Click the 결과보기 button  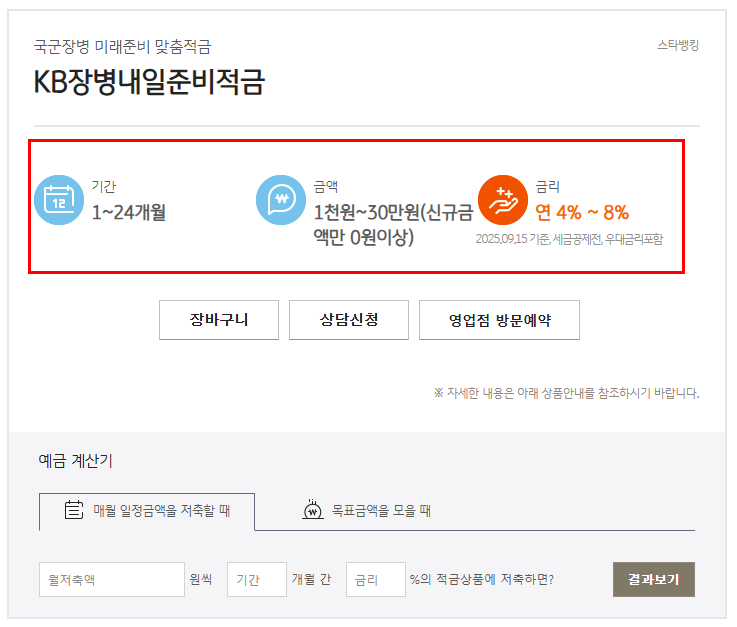point(654,580)
